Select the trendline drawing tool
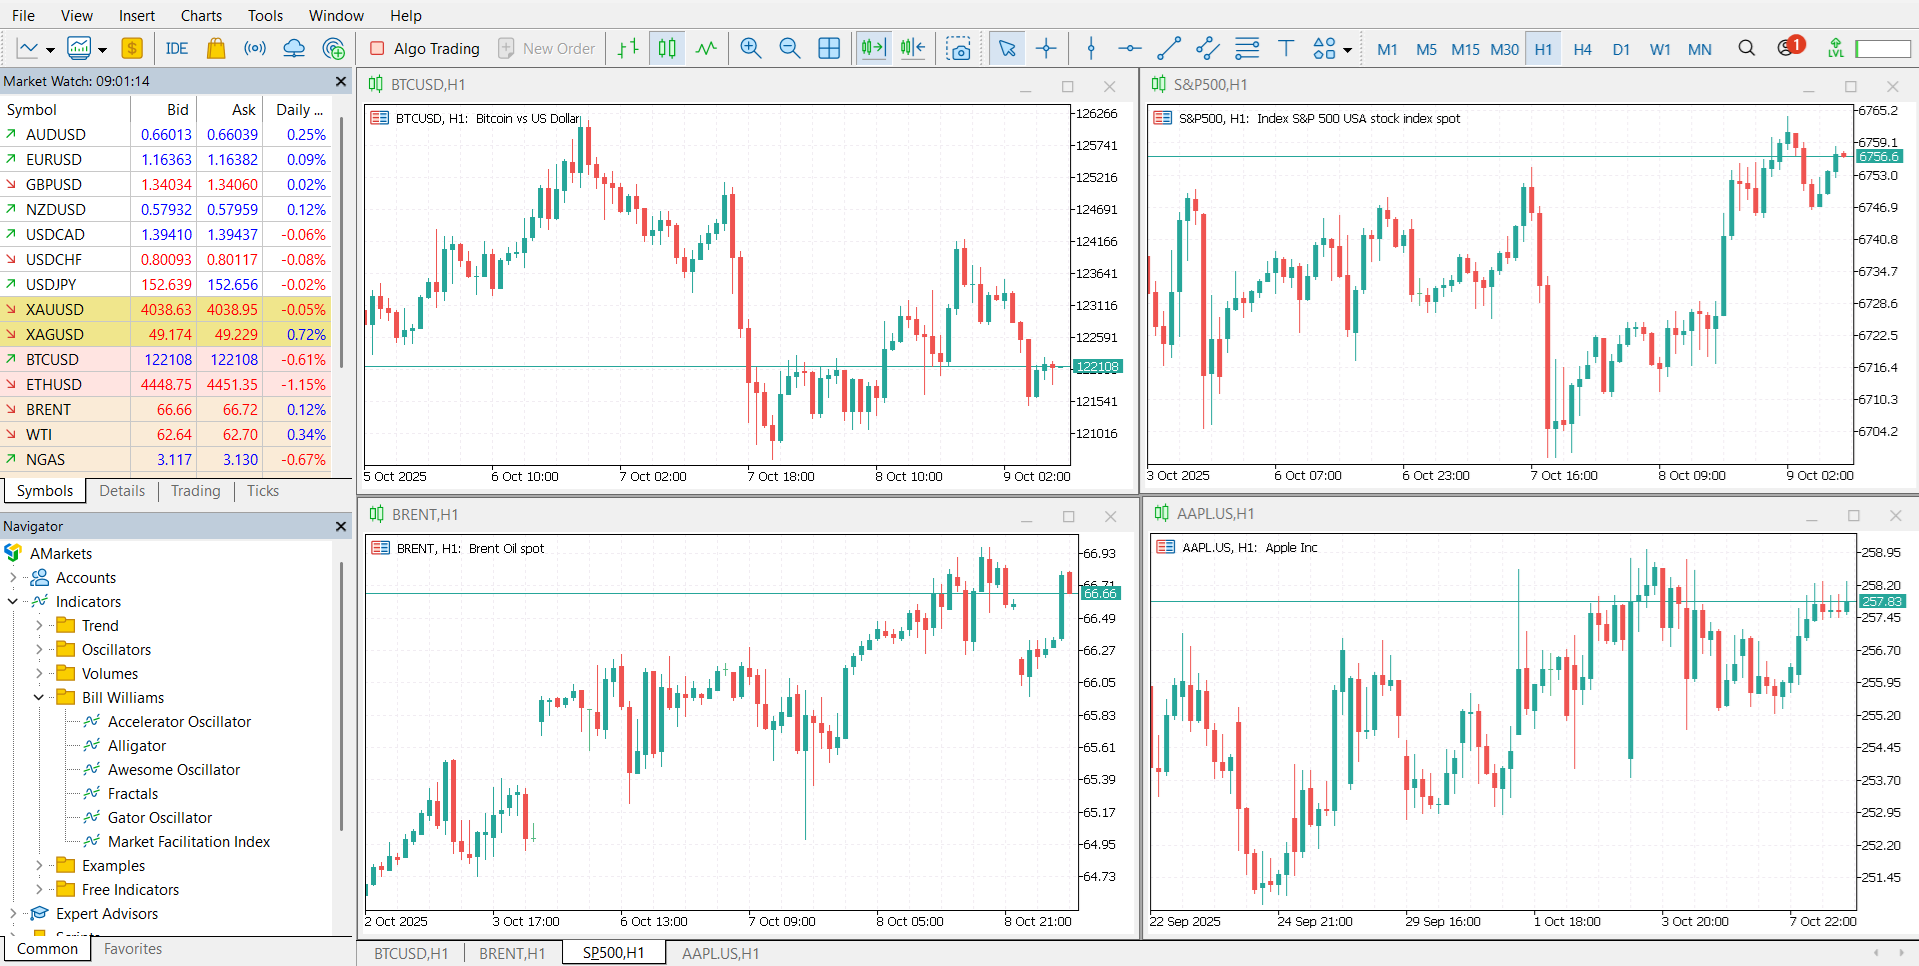This screenshot has width=1919, height=966. pos(1169,48)
